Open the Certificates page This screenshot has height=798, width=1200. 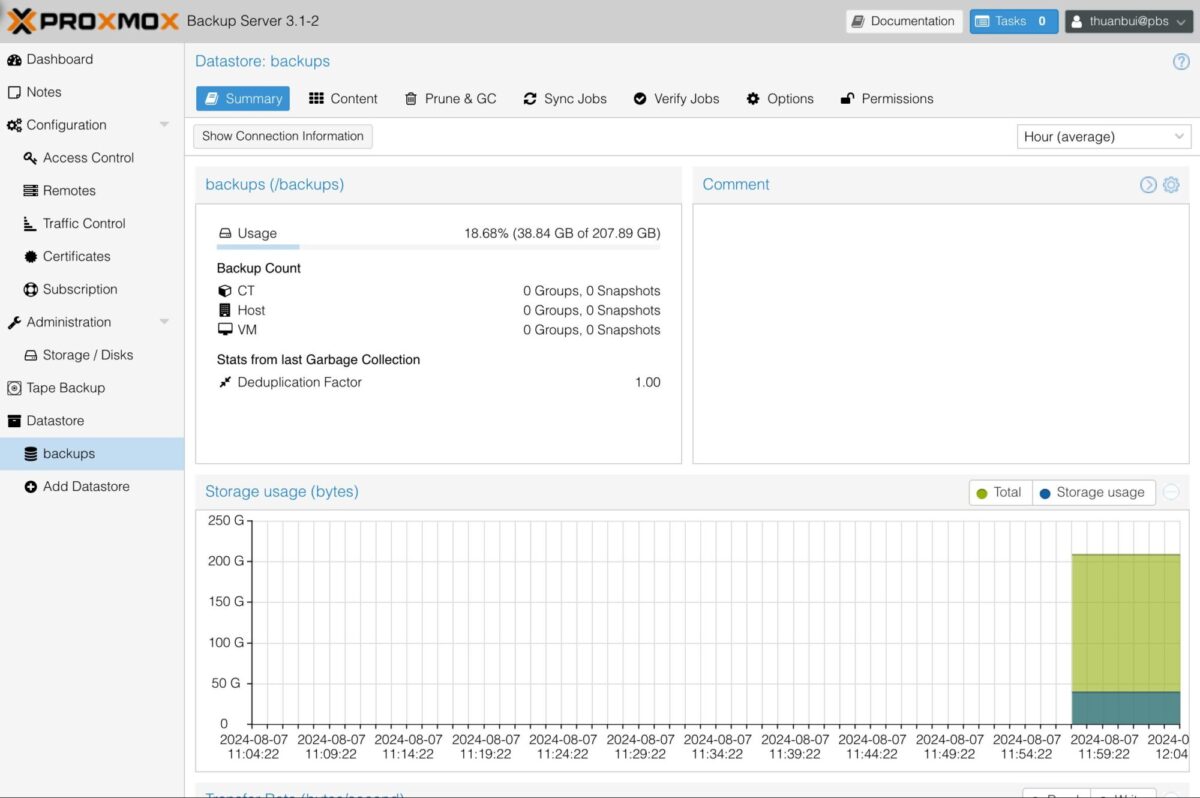click(x=77, y=256)
